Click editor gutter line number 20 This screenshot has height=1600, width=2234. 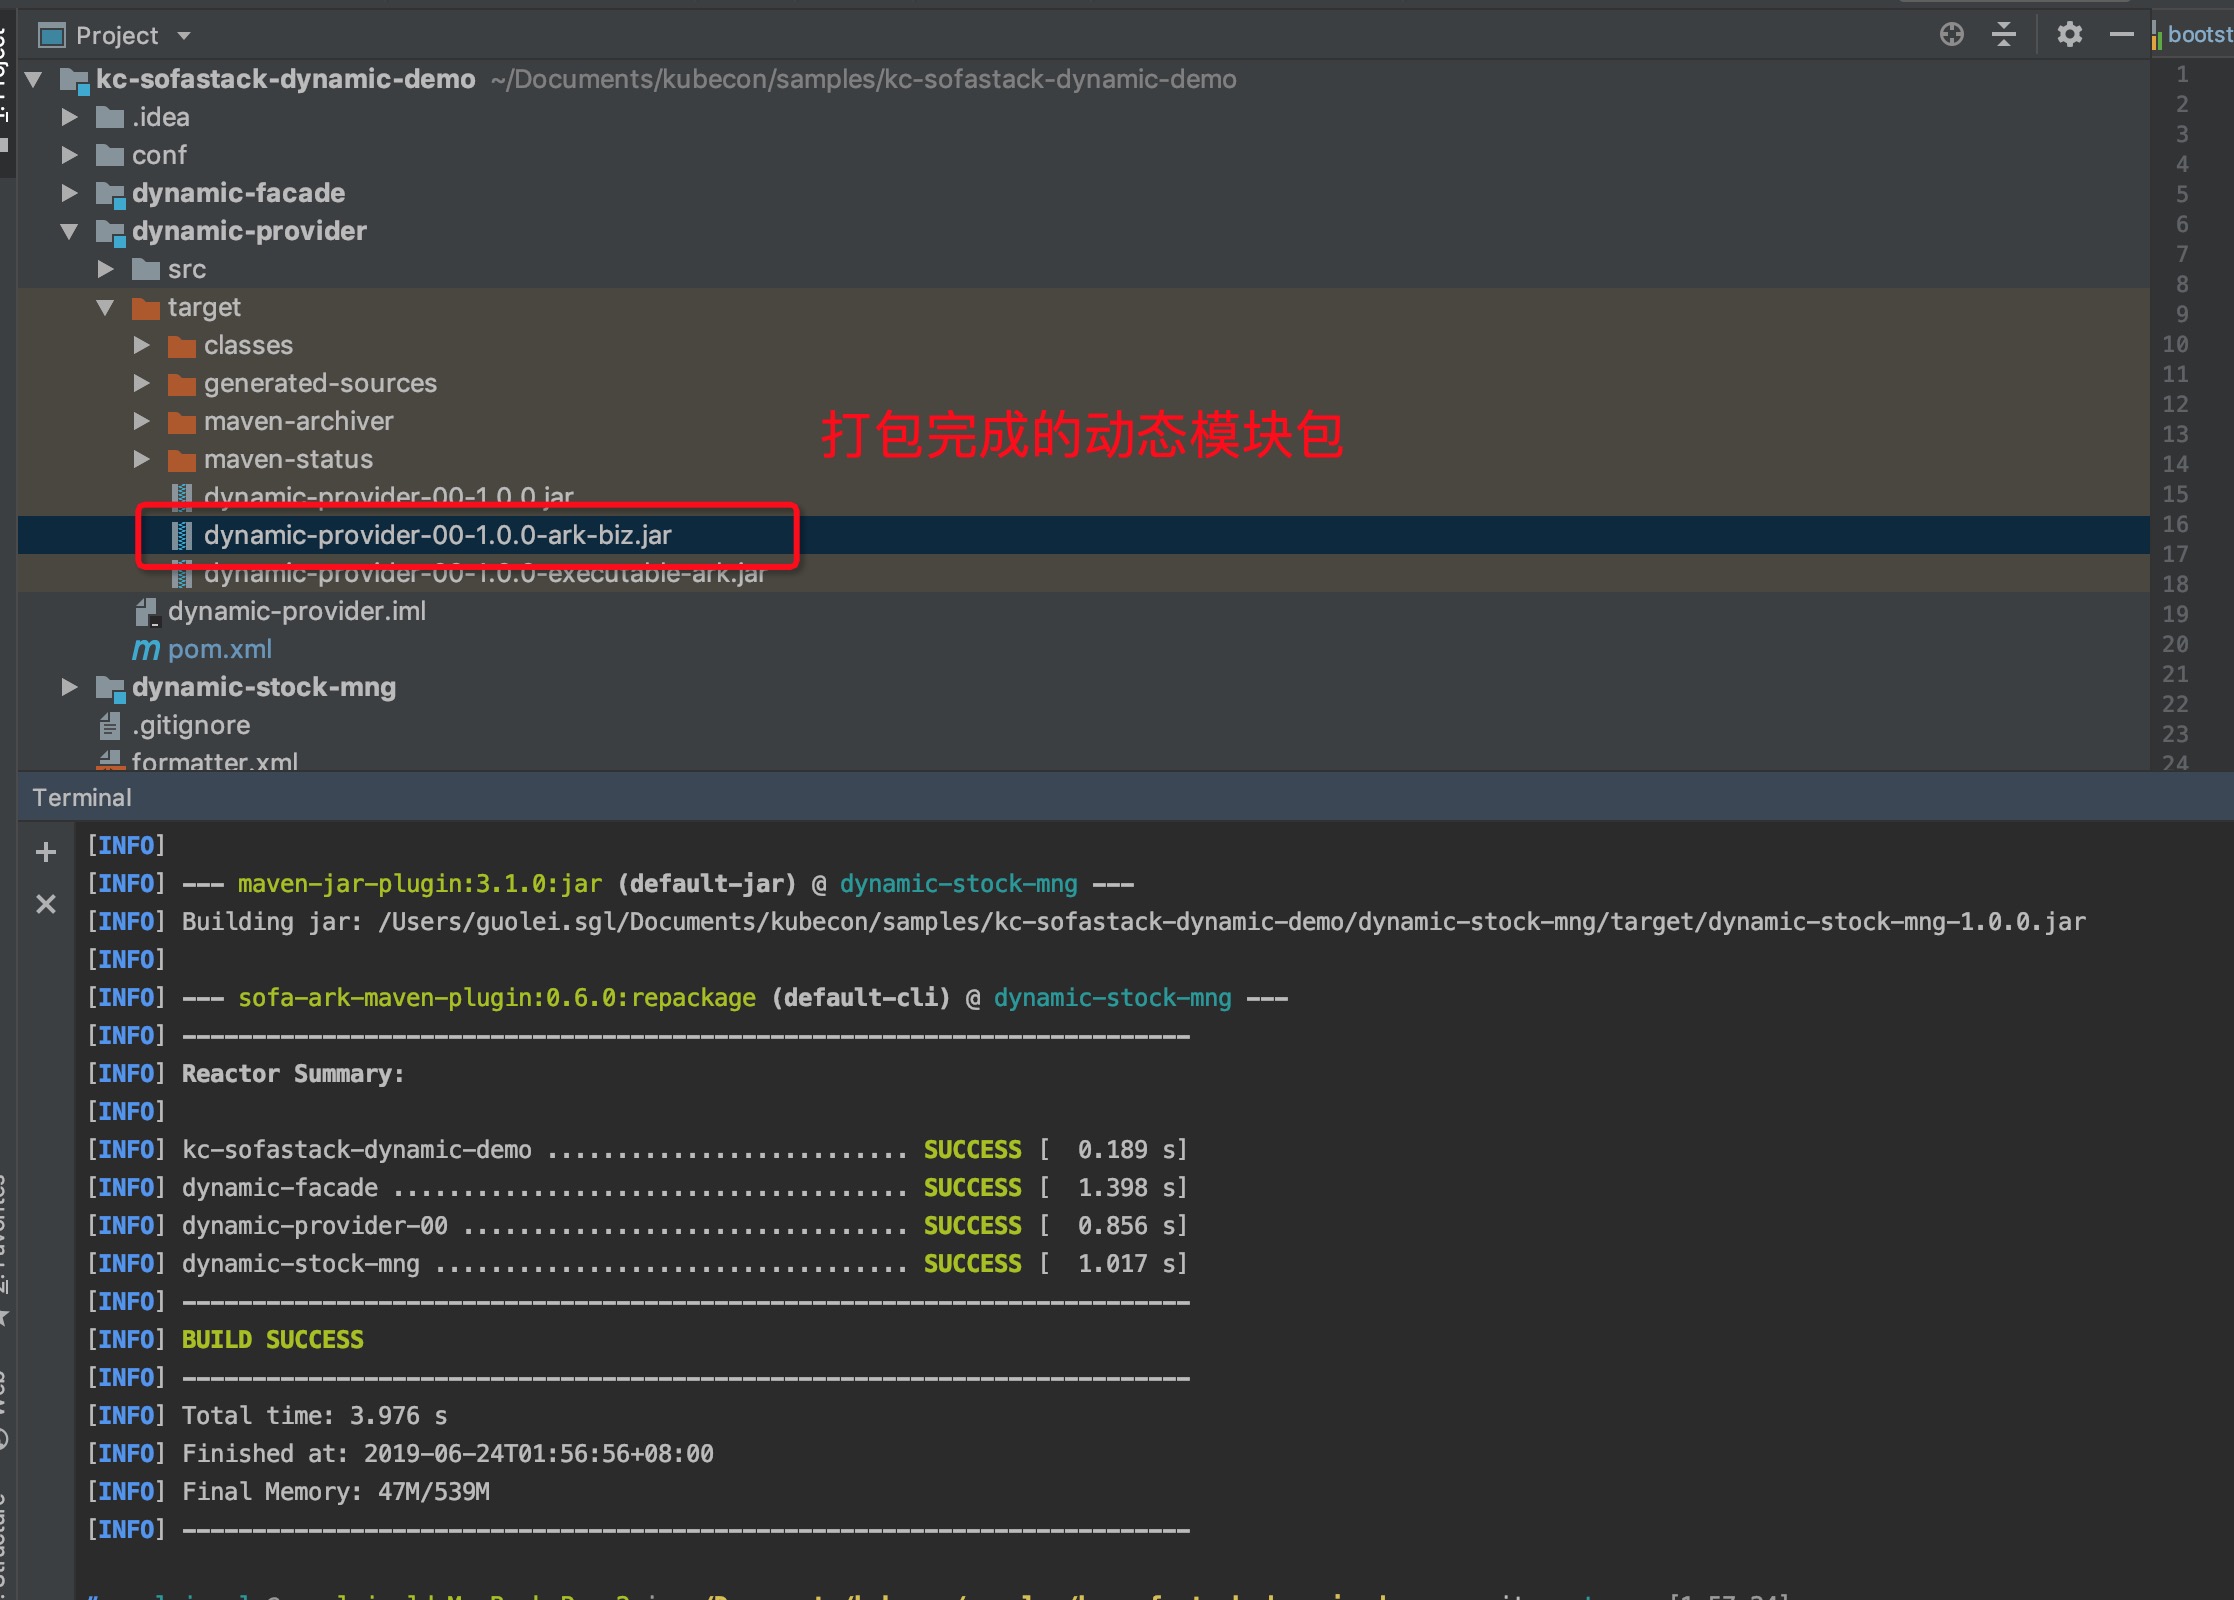pyautogui.click(x=2175, y=644)
